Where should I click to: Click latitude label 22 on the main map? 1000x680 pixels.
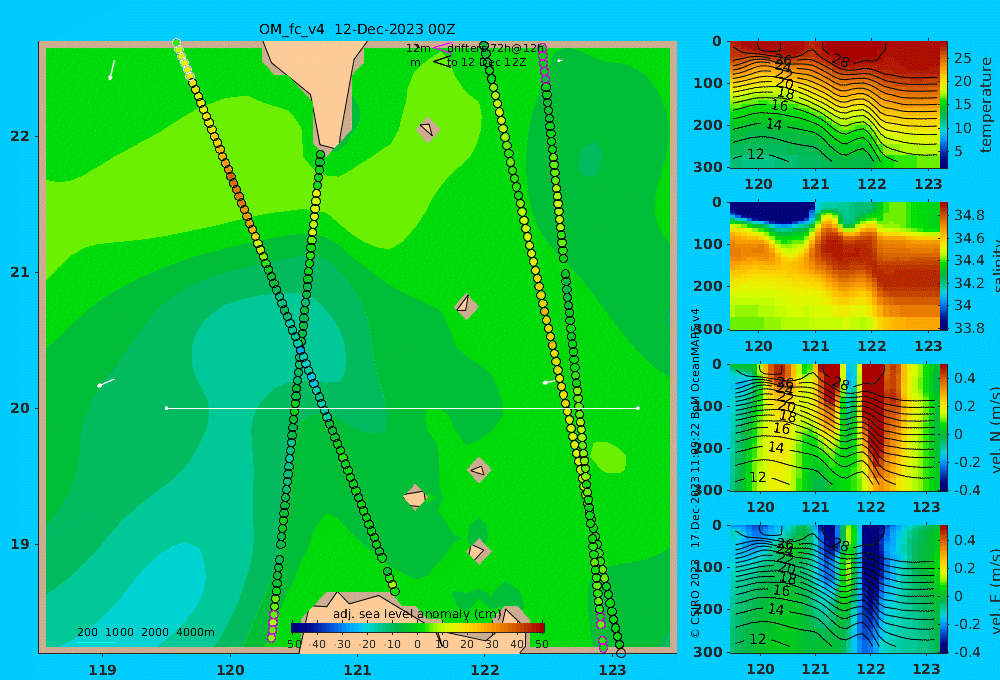[20, 136]
